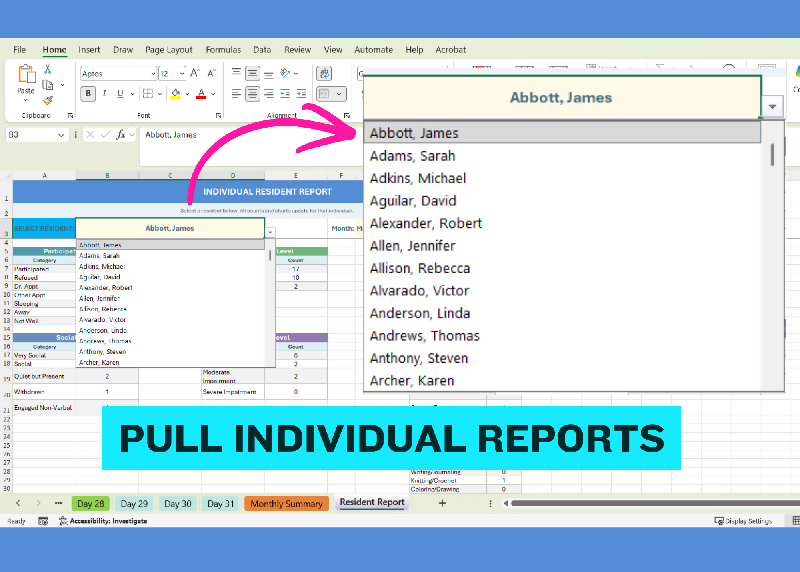Click Display Settings in status bar
This screenshot has height=572, width=800.
pyautogui.click(x=743, y=521)
